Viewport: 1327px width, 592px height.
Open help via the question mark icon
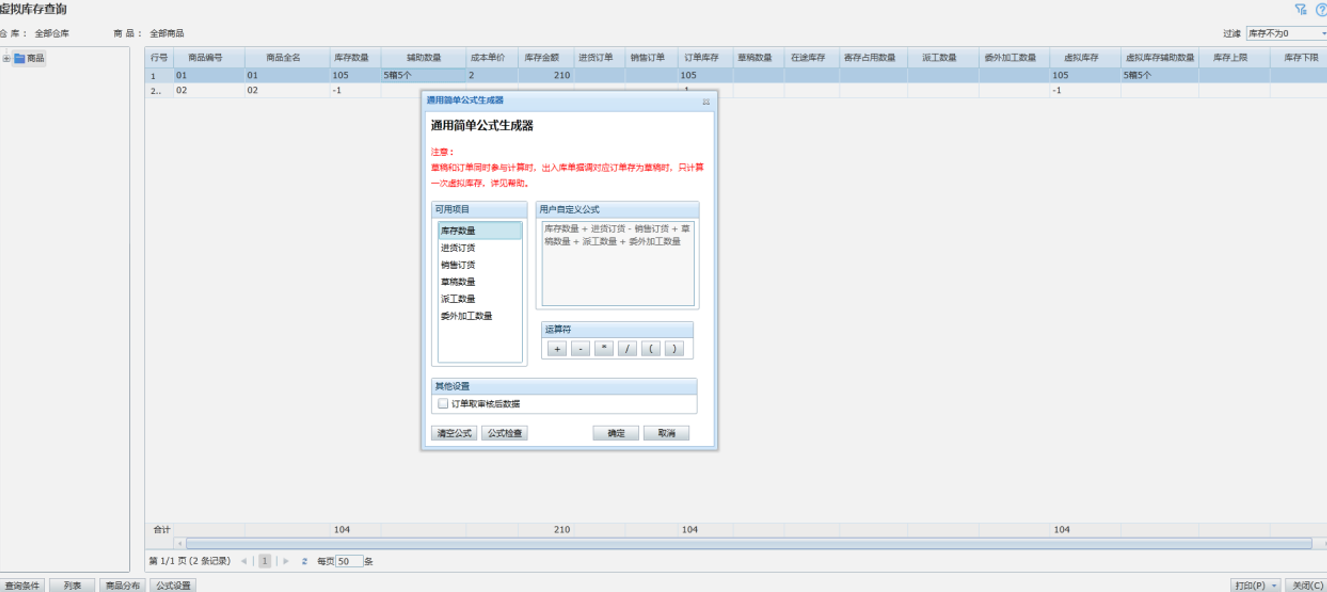tap(1320, 9)
